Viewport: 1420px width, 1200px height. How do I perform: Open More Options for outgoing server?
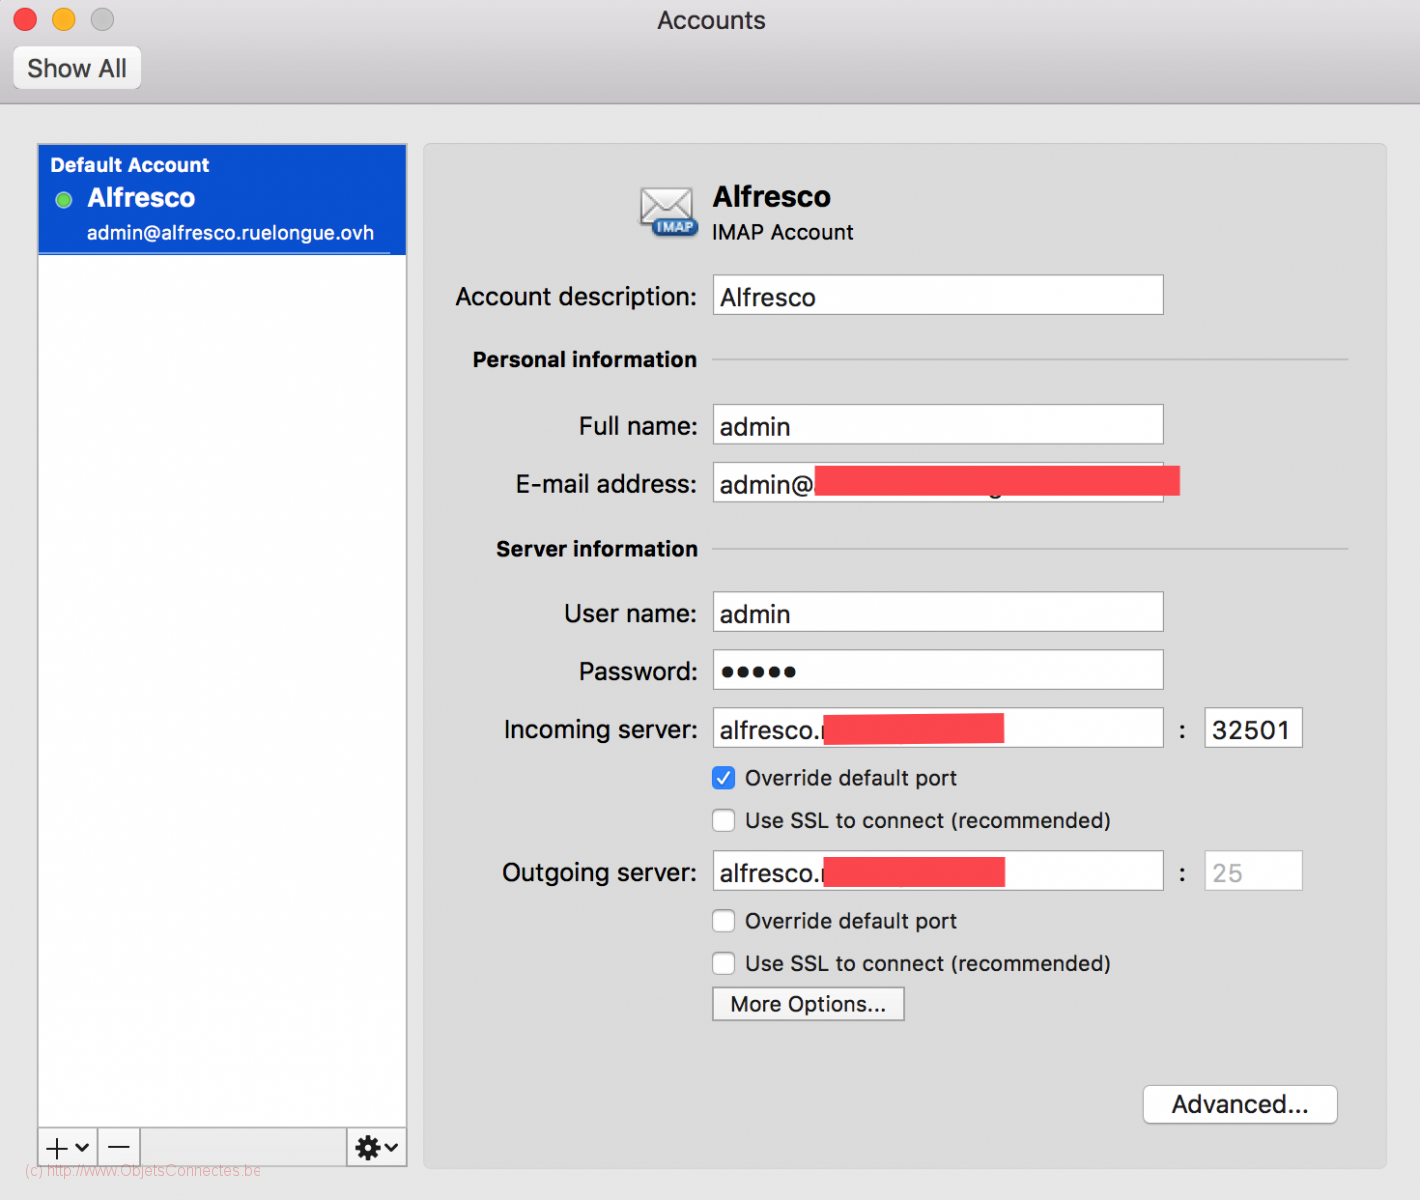(808, 1004)
